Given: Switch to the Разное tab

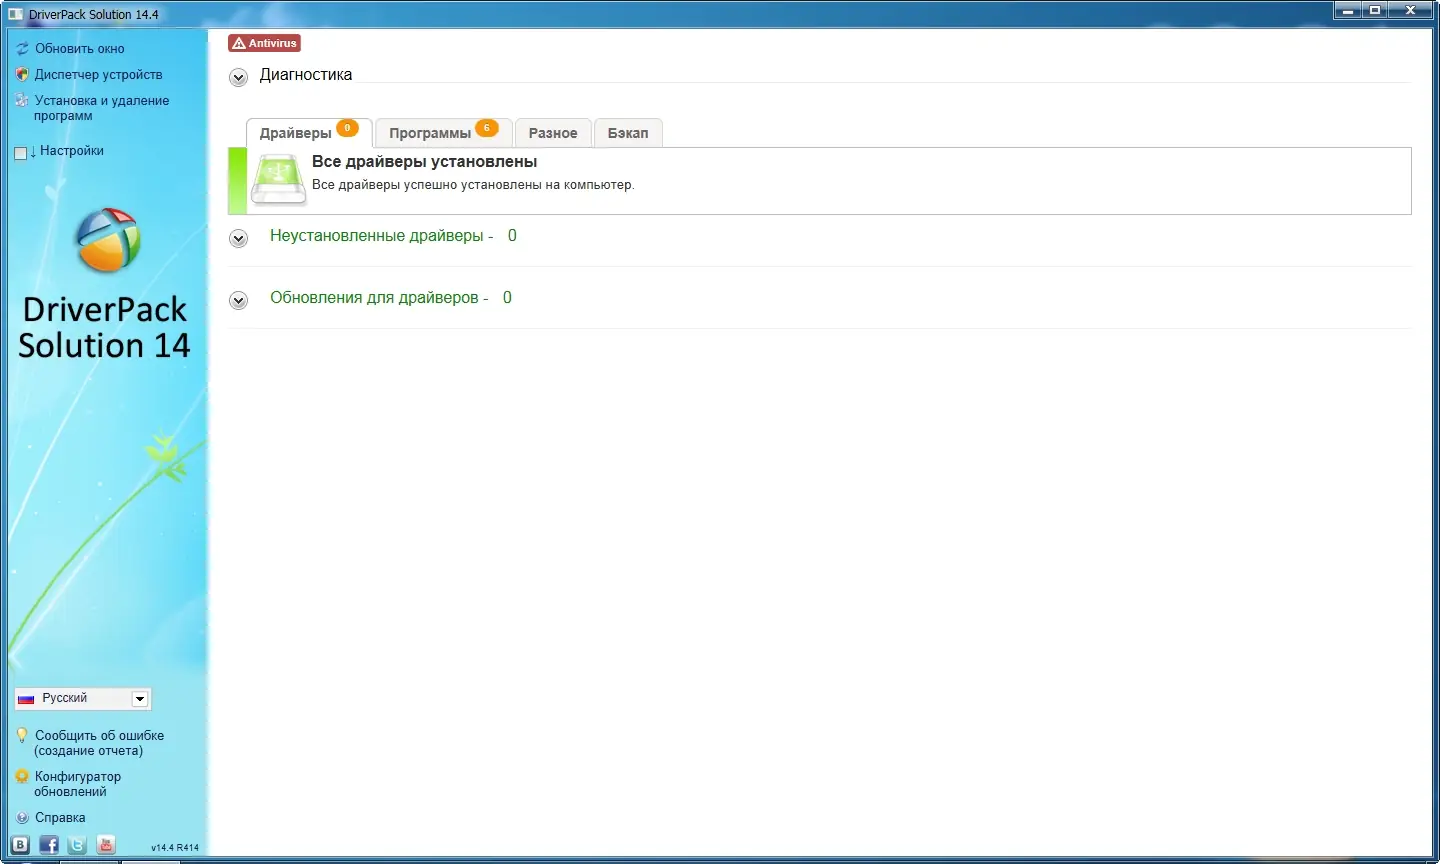Looking at the screenshot, I should coord(553,133).
